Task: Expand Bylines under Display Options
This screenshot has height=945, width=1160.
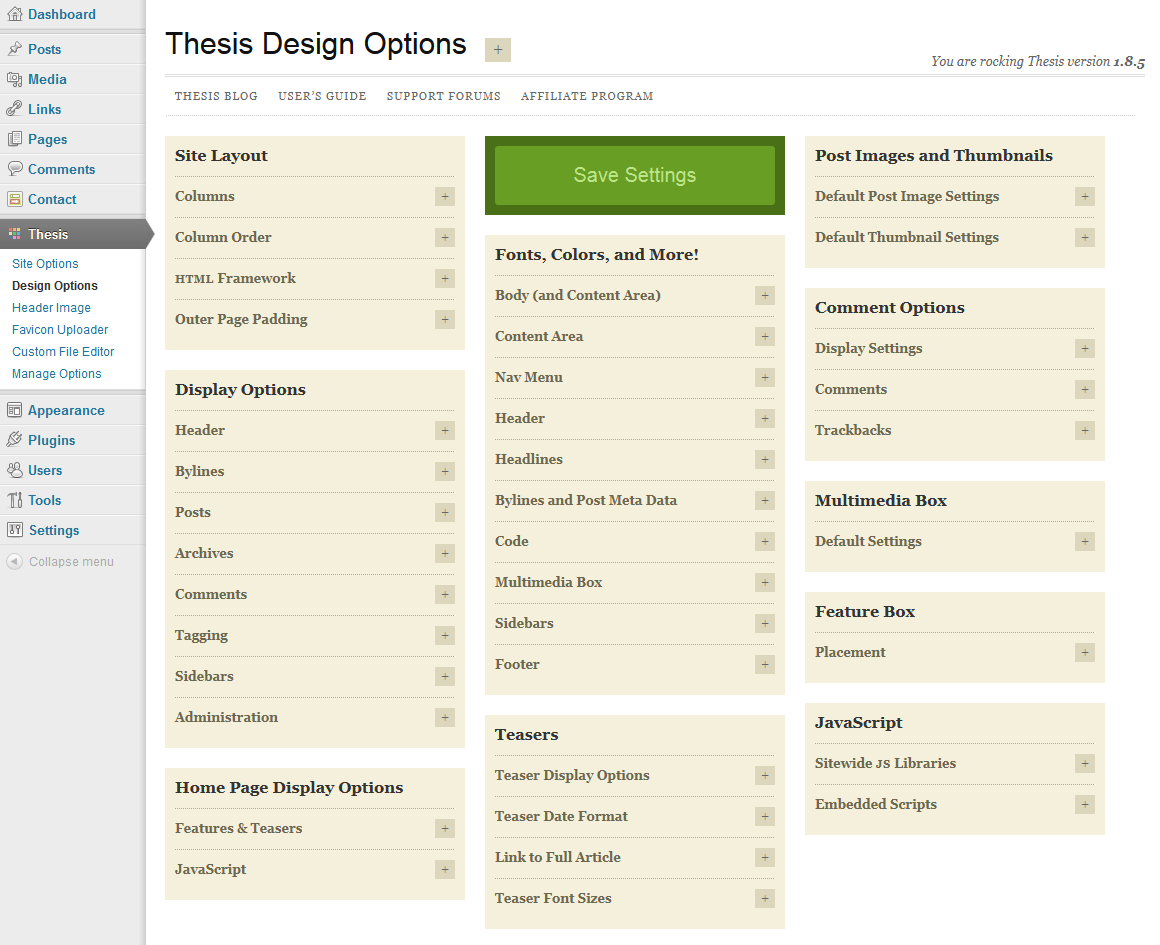Action: pos(445,471)
